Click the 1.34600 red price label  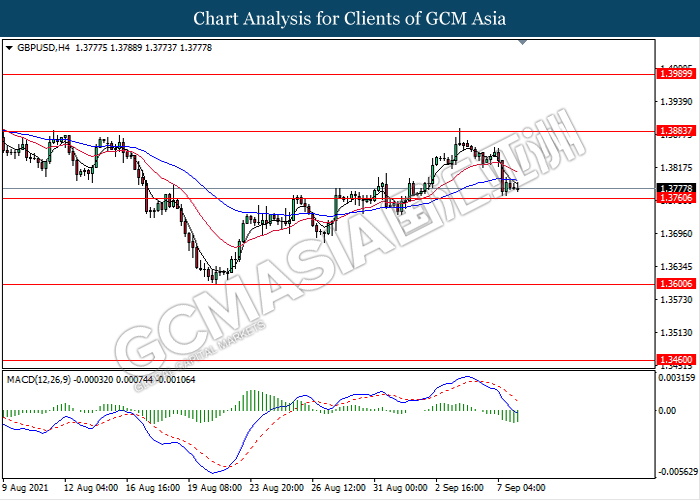(676, 359)
